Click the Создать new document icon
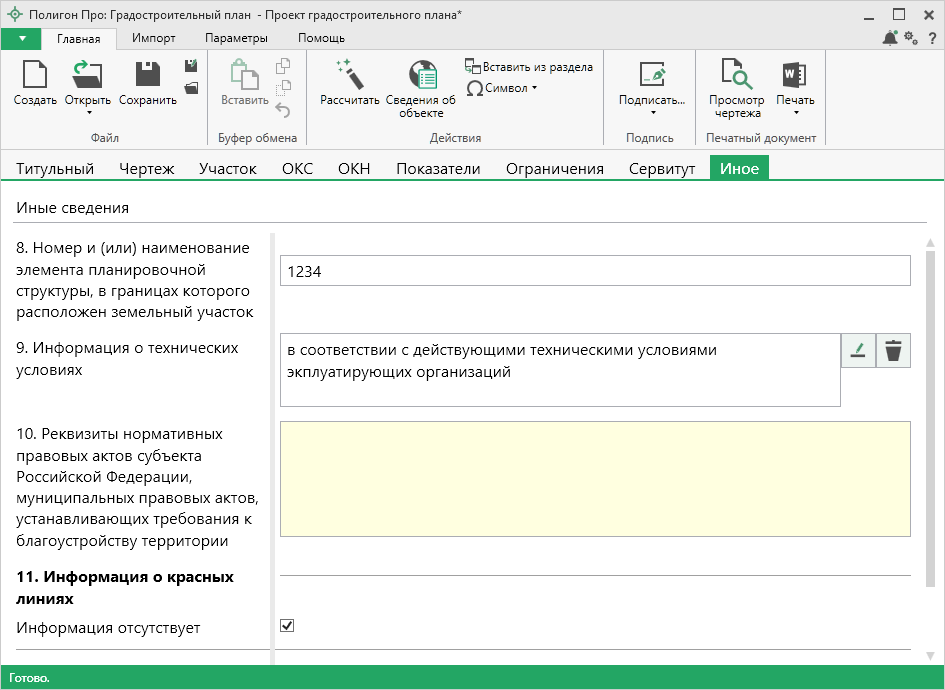Image resolution: width=945 pixels, height=690 pixels. [35, 77]
